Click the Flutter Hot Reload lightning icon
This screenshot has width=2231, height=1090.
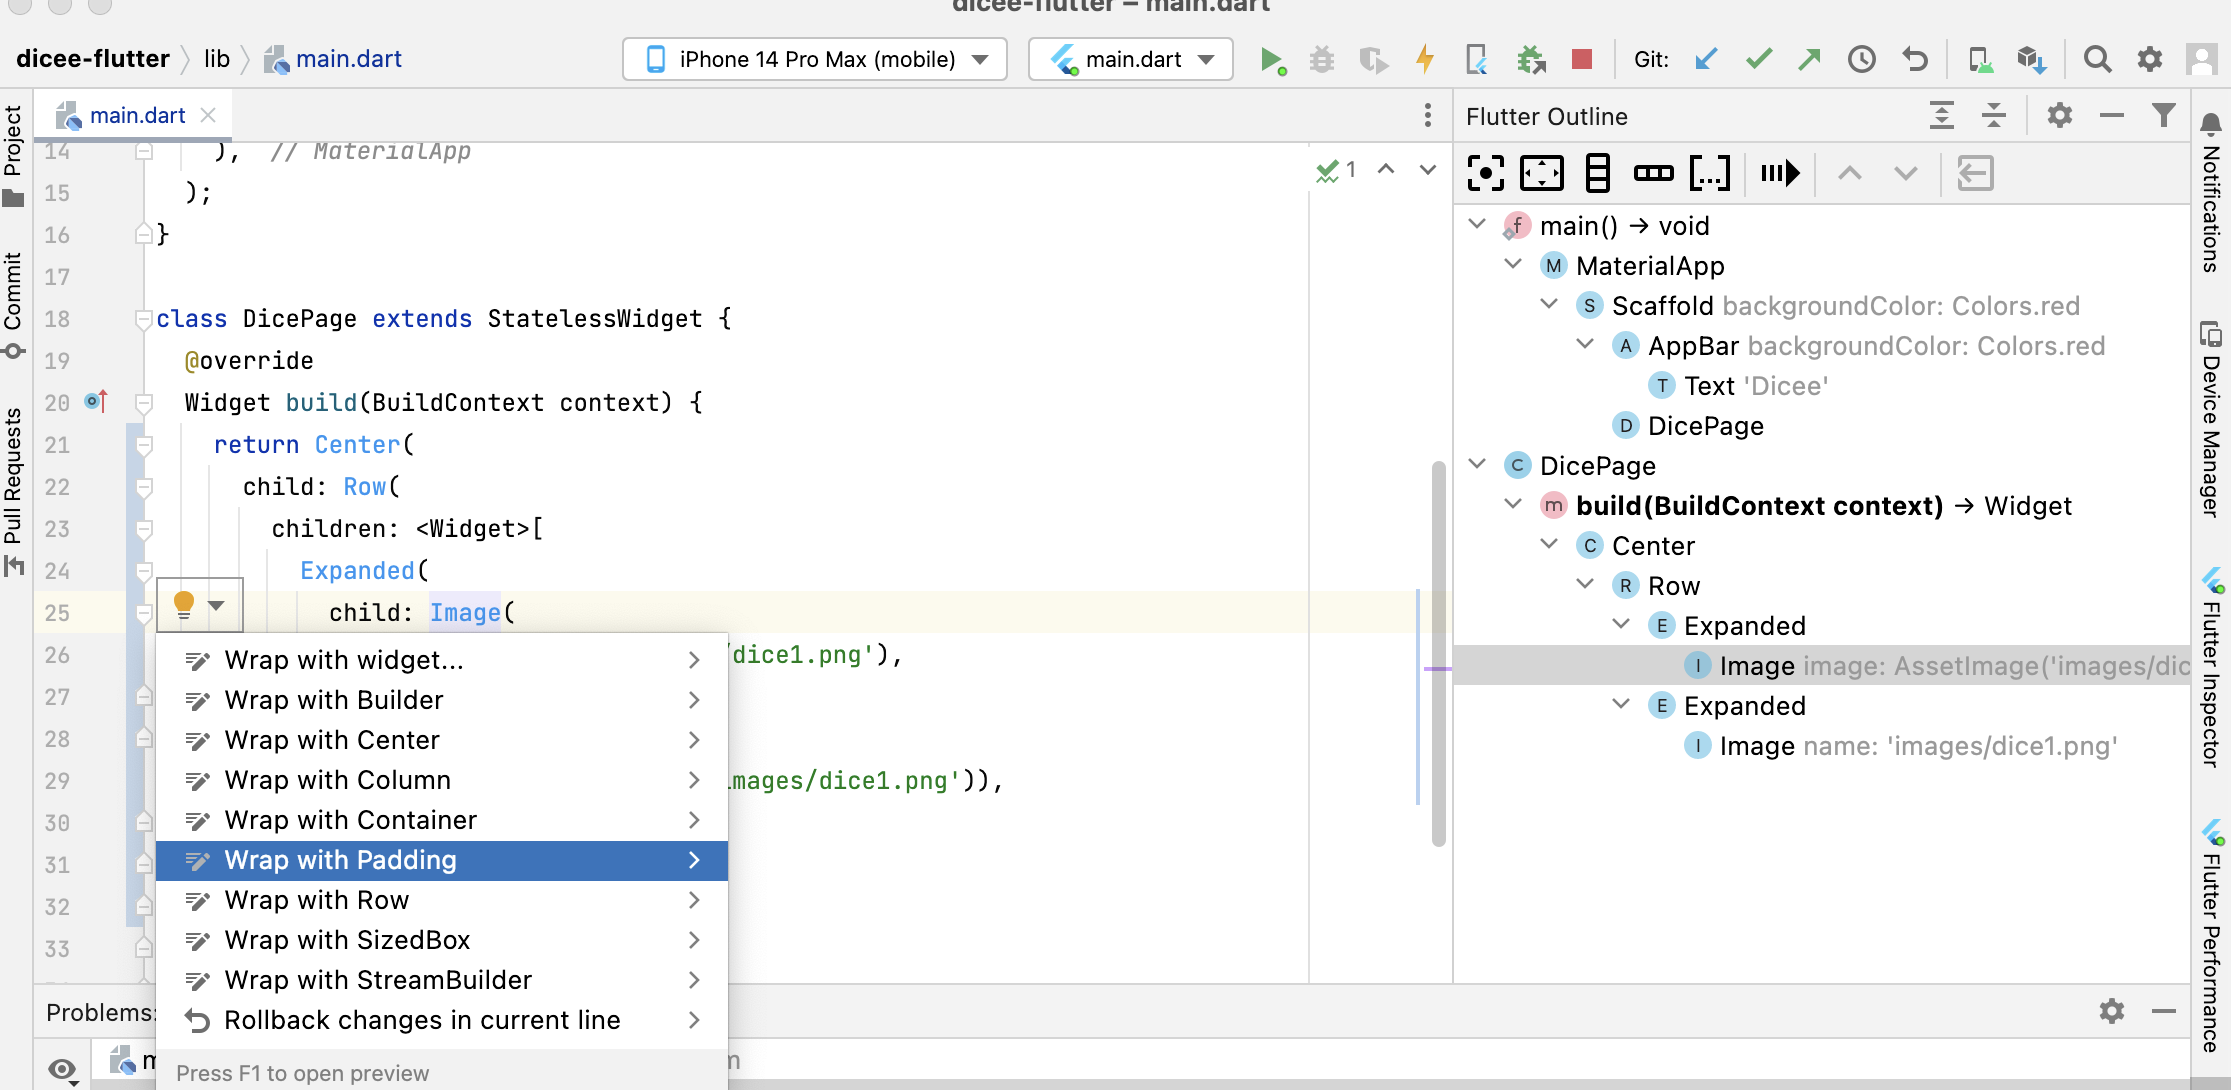pos(1425,60)
